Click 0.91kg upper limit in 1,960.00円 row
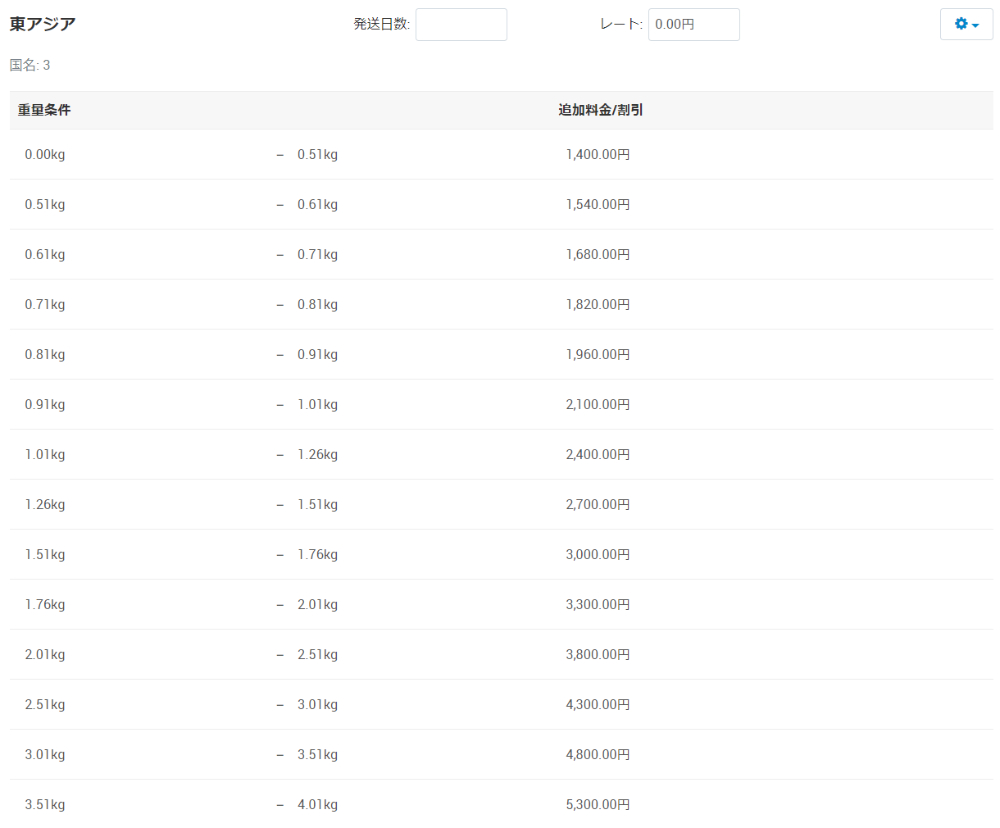 click(x=318, y=355)
